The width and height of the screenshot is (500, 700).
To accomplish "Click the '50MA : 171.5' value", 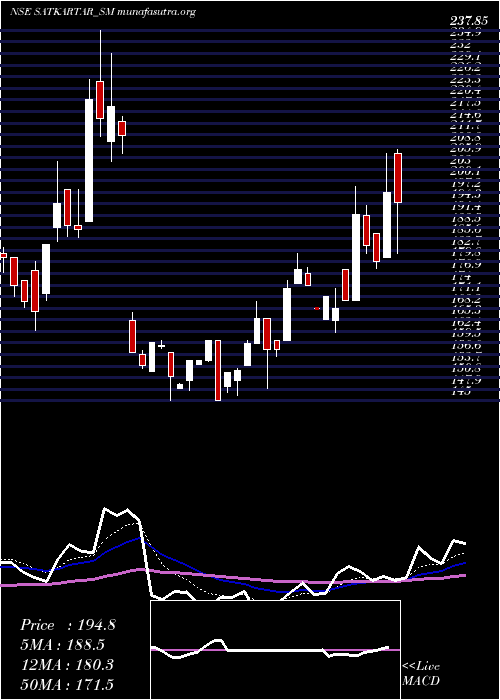I will click(67, 684).
